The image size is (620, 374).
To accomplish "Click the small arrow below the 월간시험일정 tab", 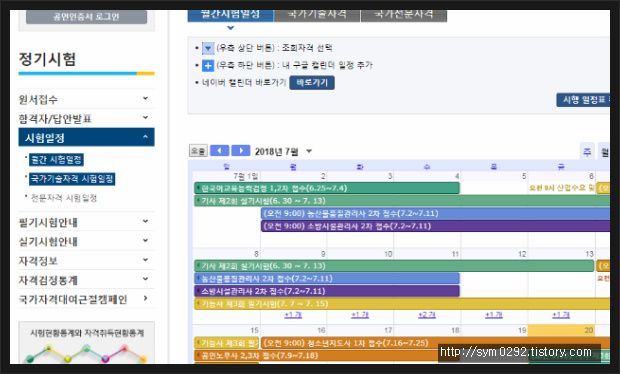I will point(231,28).
